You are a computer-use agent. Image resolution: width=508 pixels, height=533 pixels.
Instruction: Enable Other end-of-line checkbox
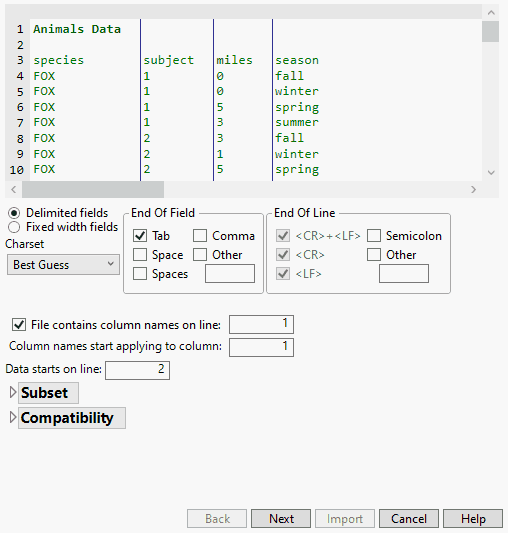tap(374, 255)
